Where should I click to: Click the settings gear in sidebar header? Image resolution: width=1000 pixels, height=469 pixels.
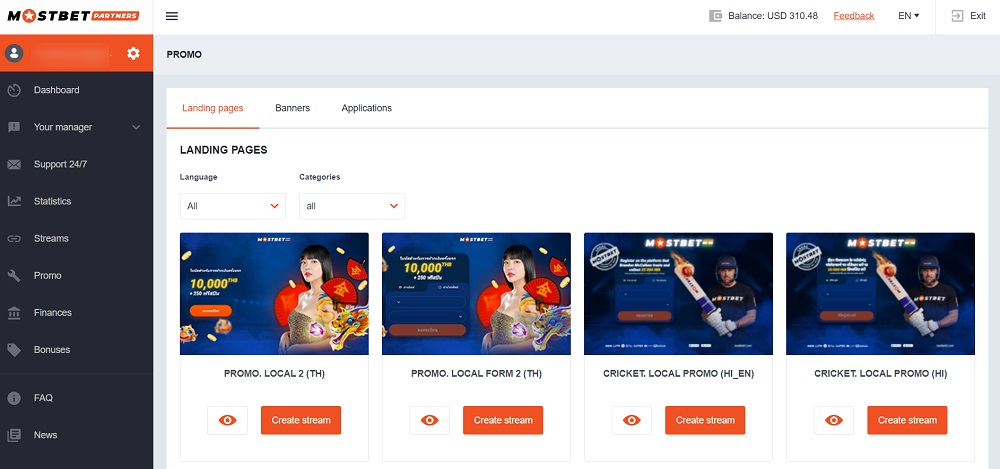click(133, 53)
